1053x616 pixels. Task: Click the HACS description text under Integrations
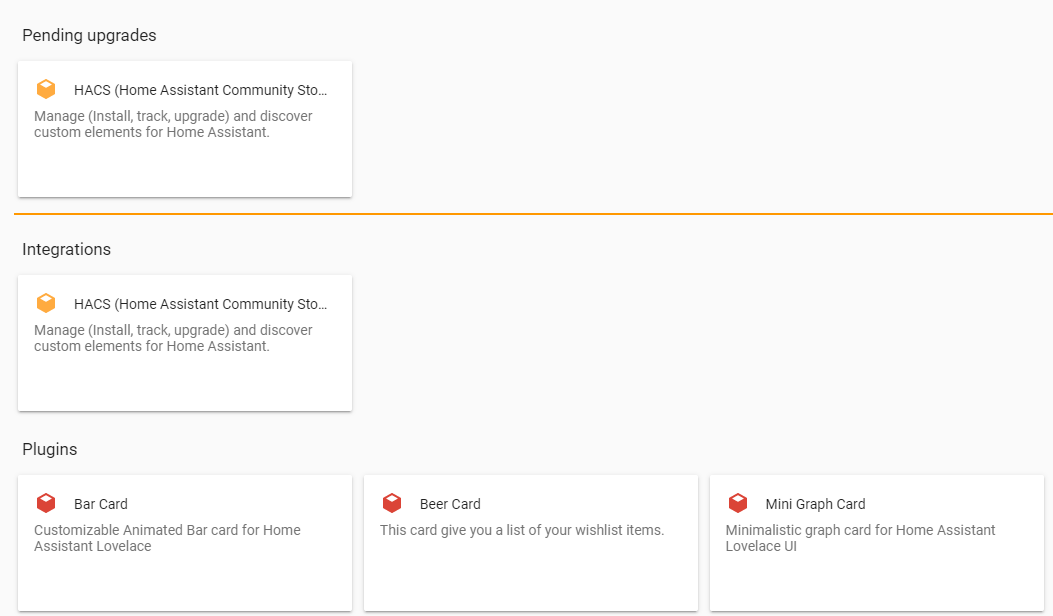[x=173, y=338]
